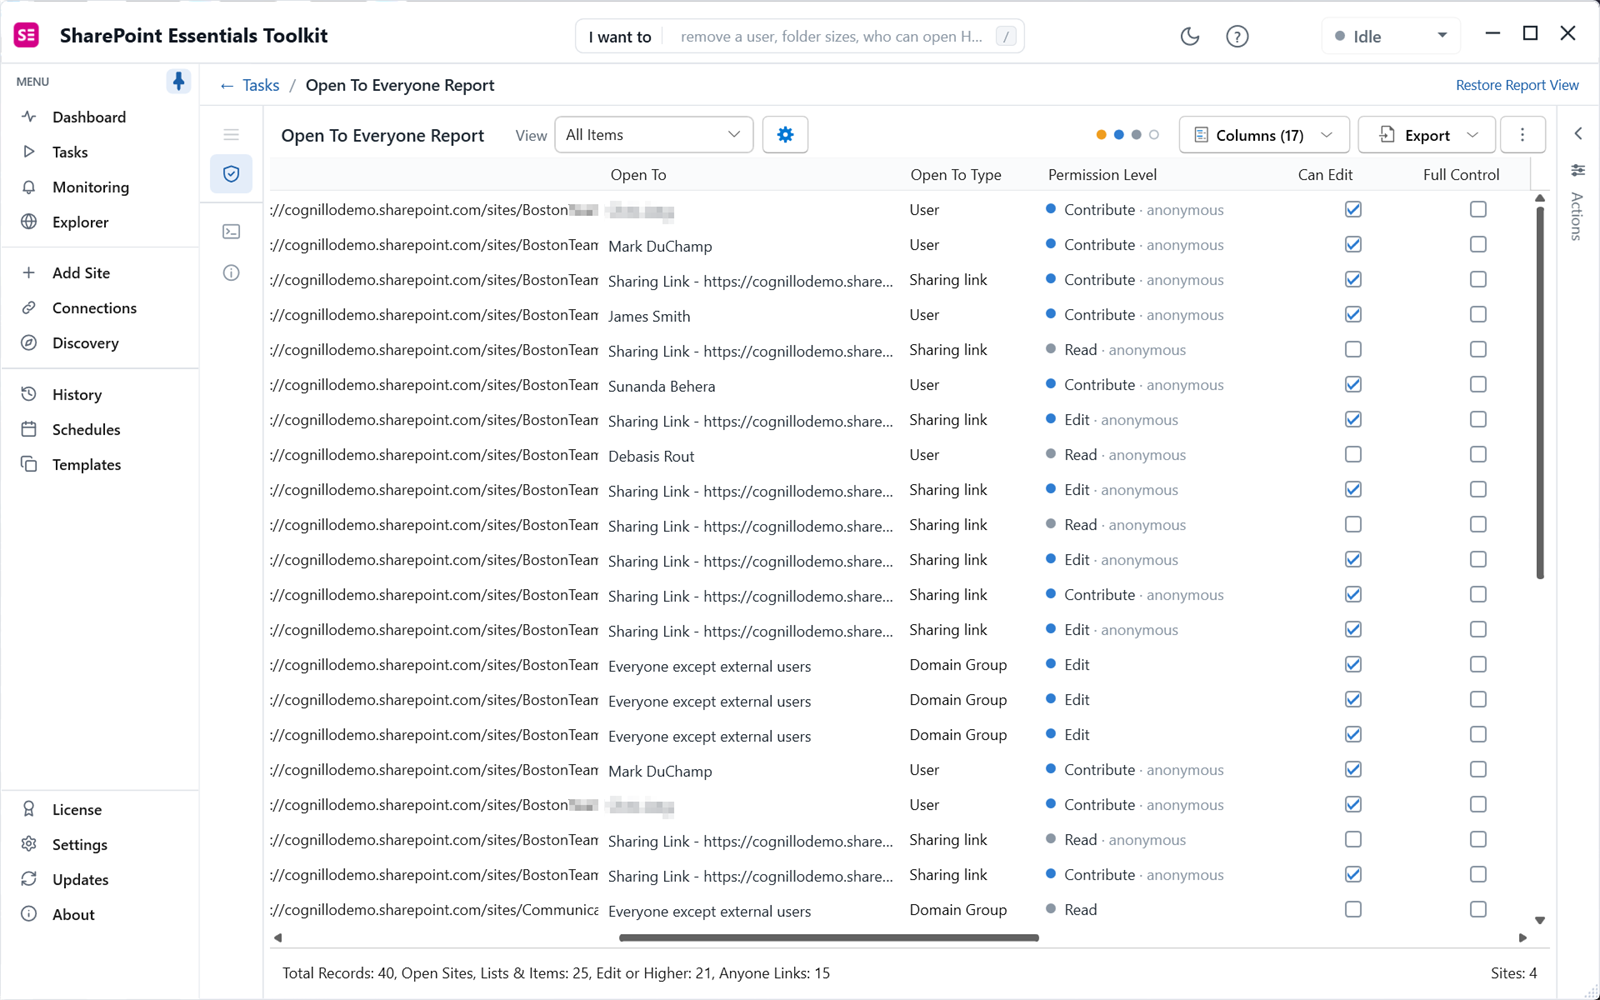This screenshot has width=1600, height=1000.
Task: Click the slash shortcut key icon in search
Action: pos(1006,37)
